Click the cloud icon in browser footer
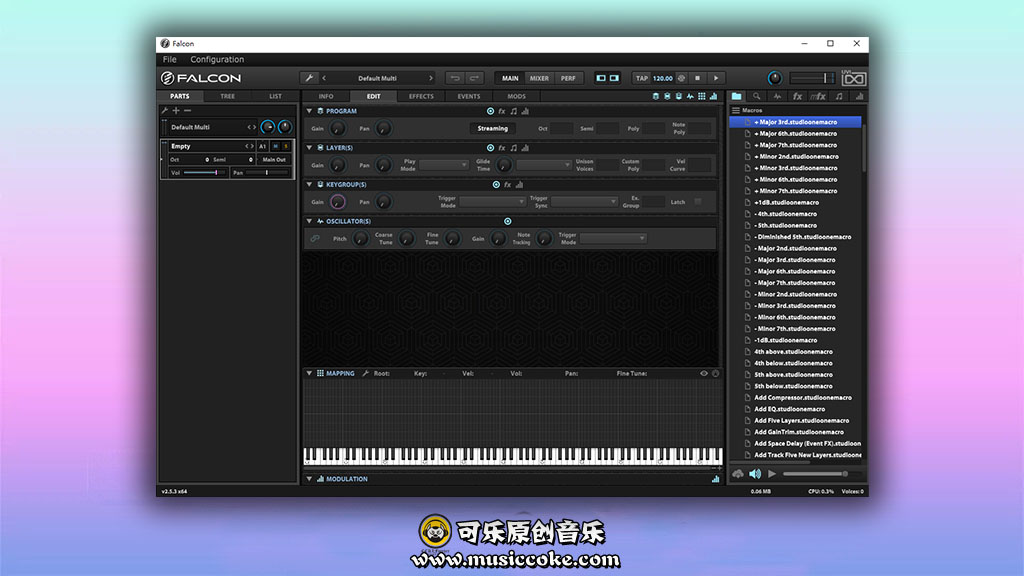Image resolution: width=1024 pixels, height=576 pixels. tap(738, 474)
